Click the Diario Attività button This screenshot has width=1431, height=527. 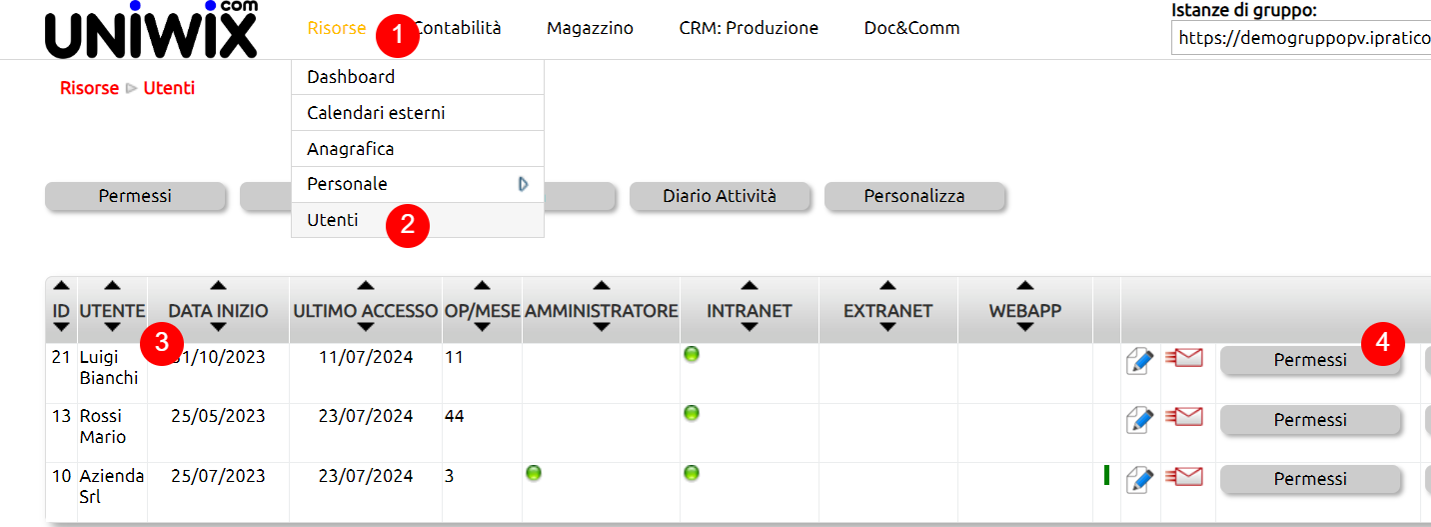(x=719, y=196)
